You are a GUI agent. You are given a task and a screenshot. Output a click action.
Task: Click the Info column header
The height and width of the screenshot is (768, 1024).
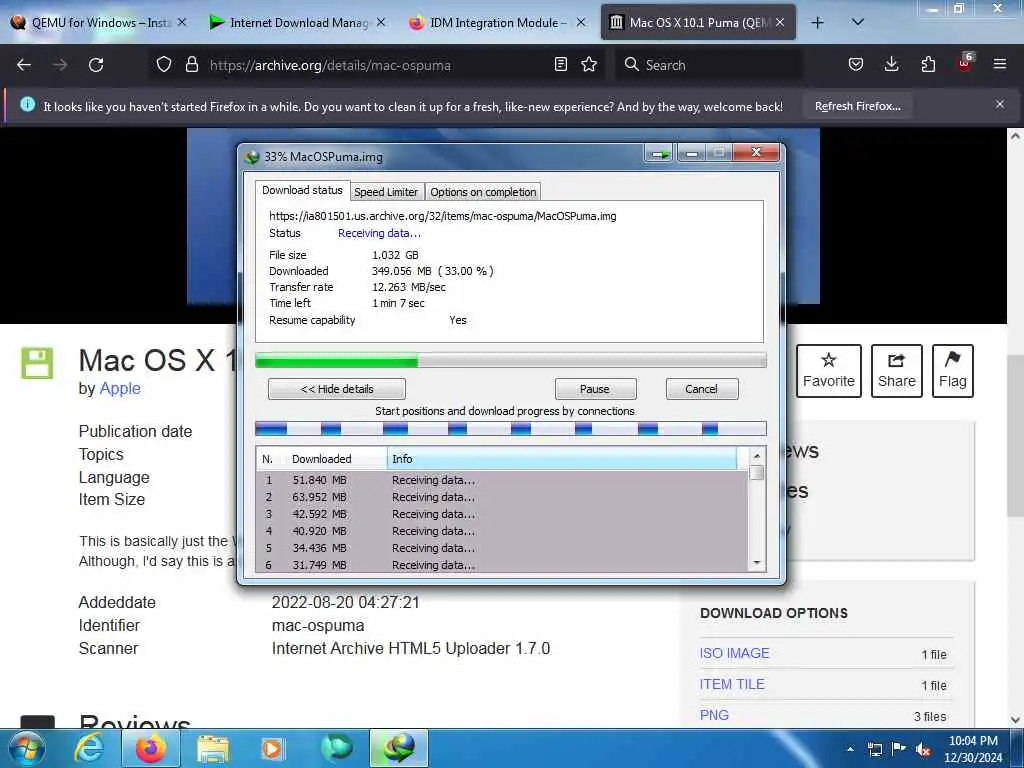pyautogui.click(x=562, y=458)
